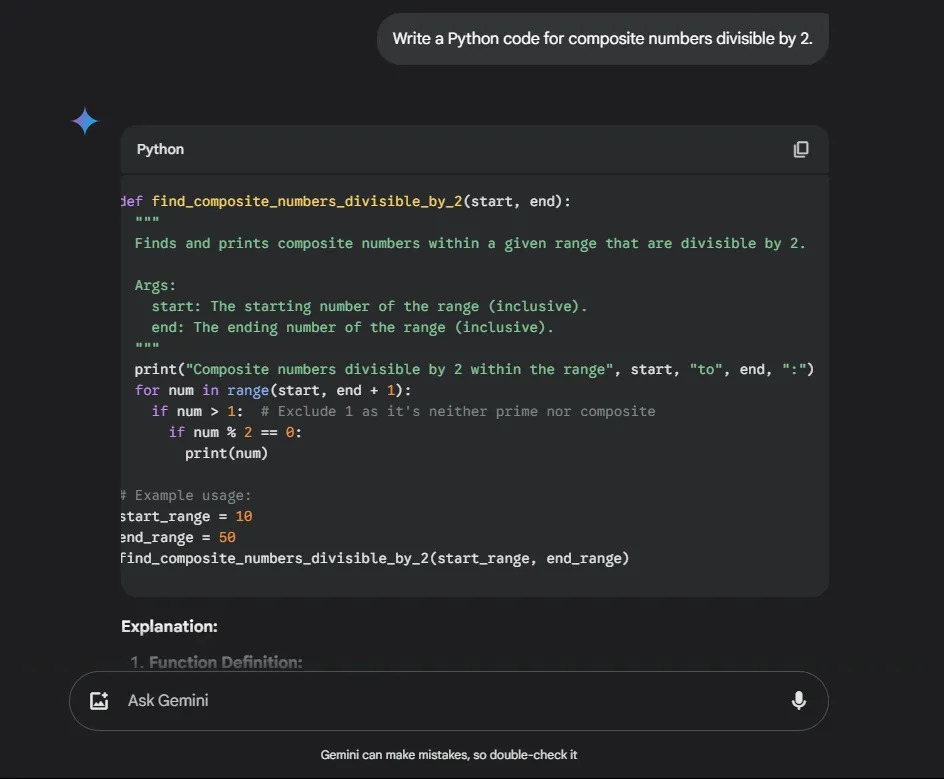
Task: Select the user prompt about composite numbers
Action: pos(603,39)
